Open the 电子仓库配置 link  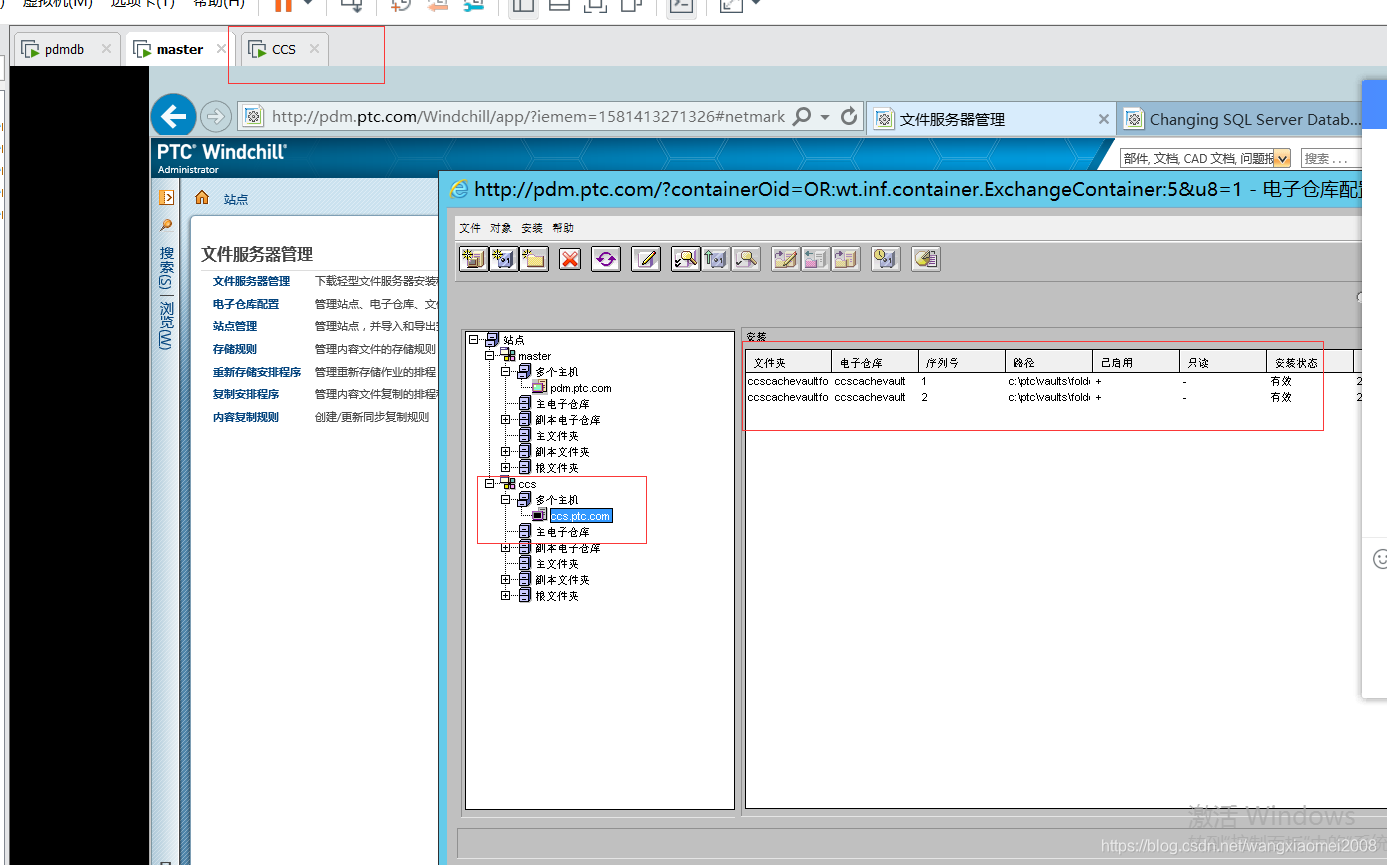point(246,304)
